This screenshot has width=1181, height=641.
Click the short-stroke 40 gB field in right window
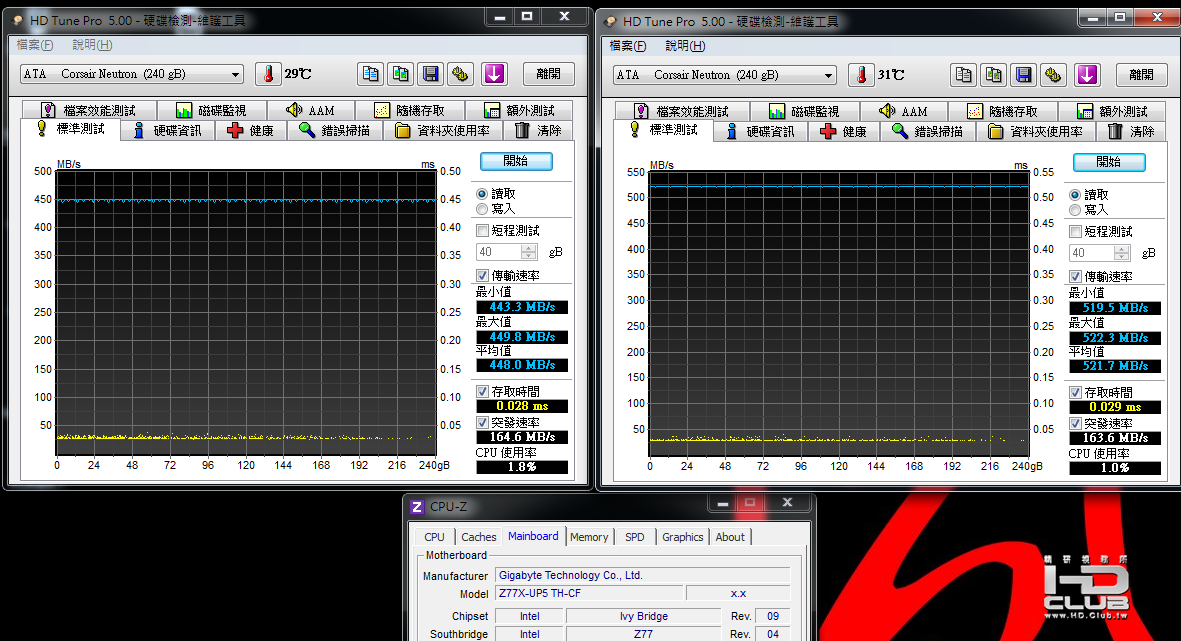point(1091,252)
